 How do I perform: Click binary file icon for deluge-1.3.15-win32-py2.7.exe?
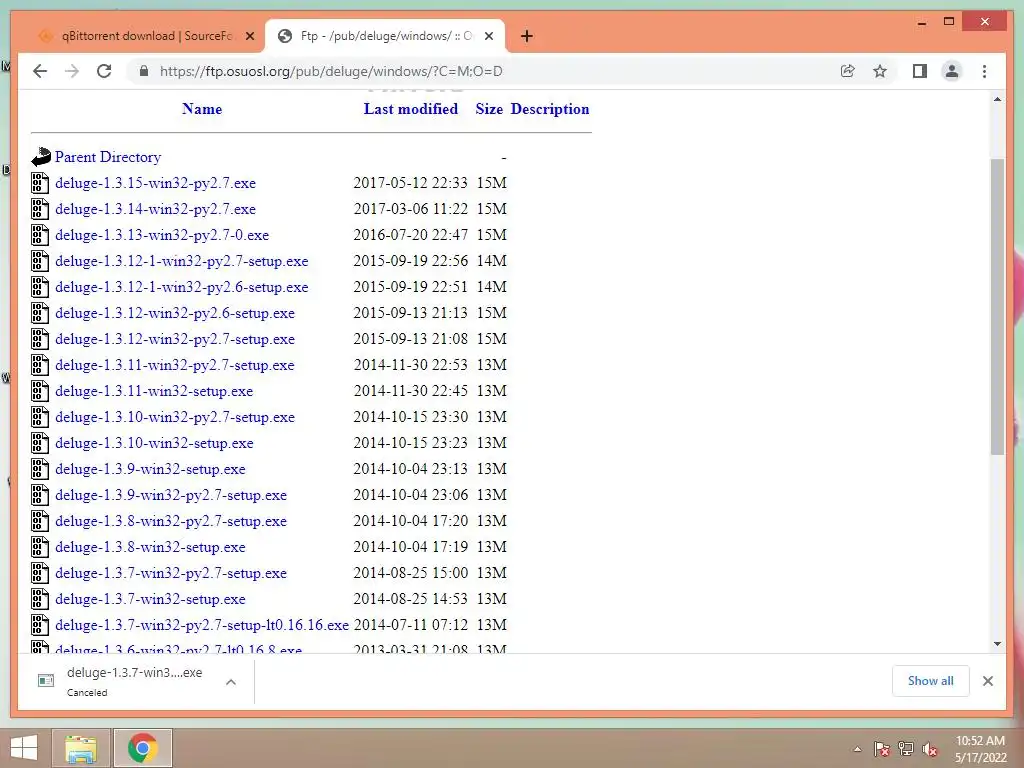pyautogui.click(x=40, y=183)
